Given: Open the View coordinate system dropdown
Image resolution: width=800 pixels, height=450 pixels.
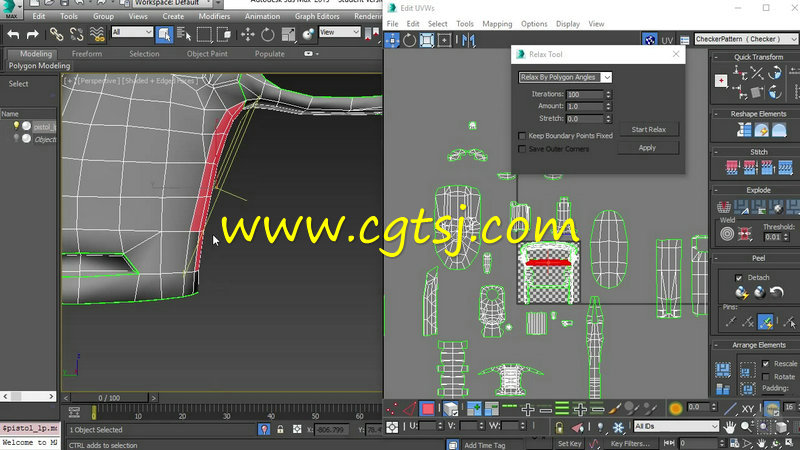Looking at the screenshot, I should coord(339,32).
